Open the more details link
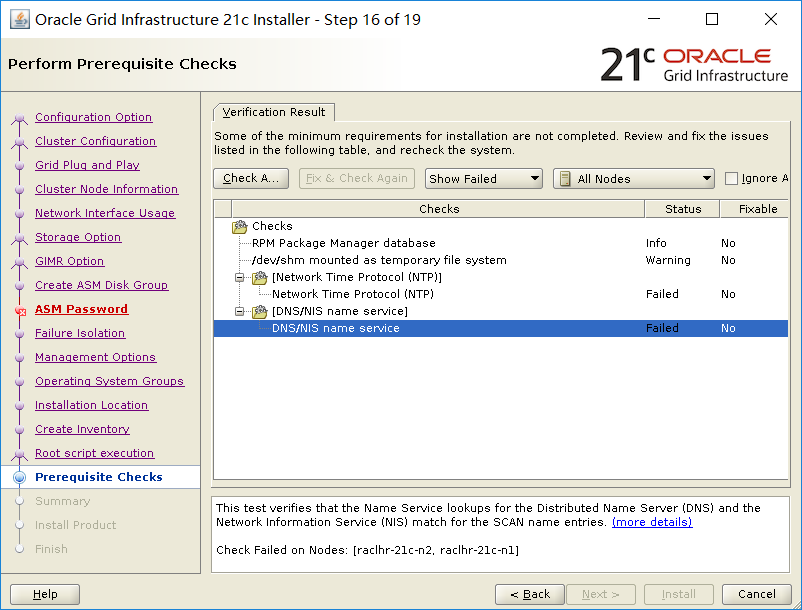 (652, 522)
